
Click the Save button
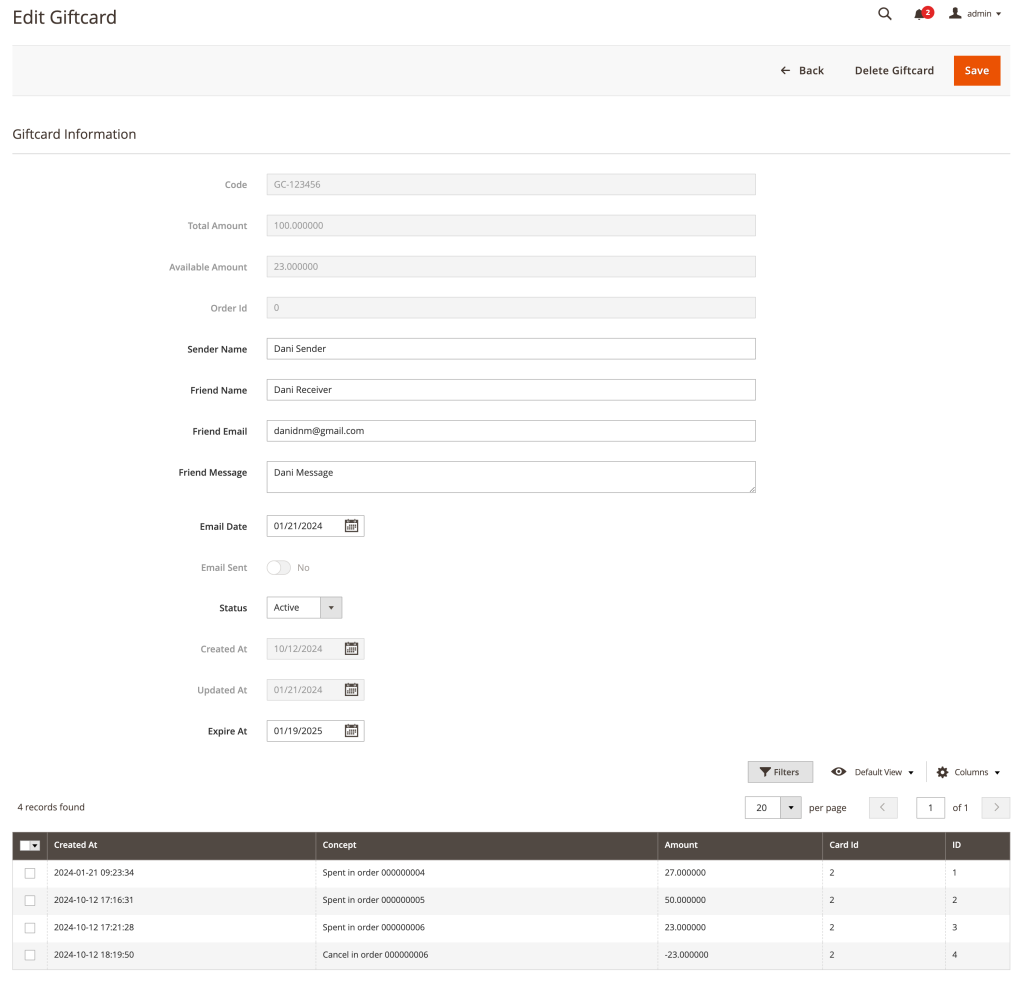click(x=976, y=71)
